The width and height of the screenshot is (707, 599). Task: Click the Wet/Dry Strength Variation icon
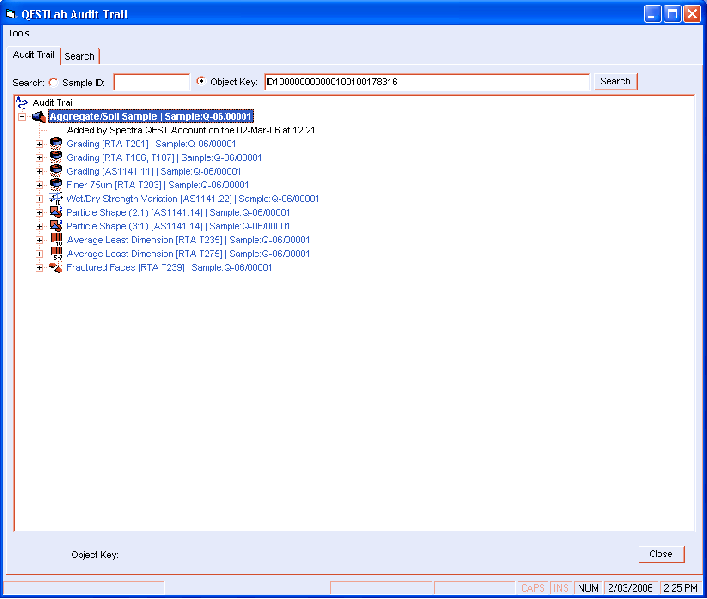click(56, 198)
